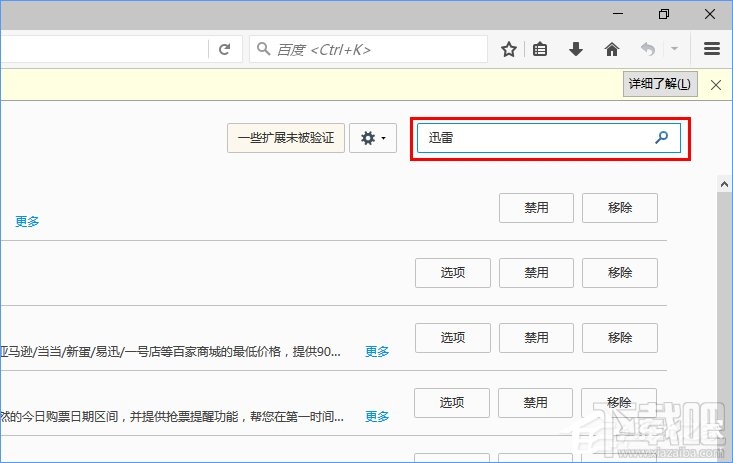Click 选项 for the second extension

click(x=453, y=273)
